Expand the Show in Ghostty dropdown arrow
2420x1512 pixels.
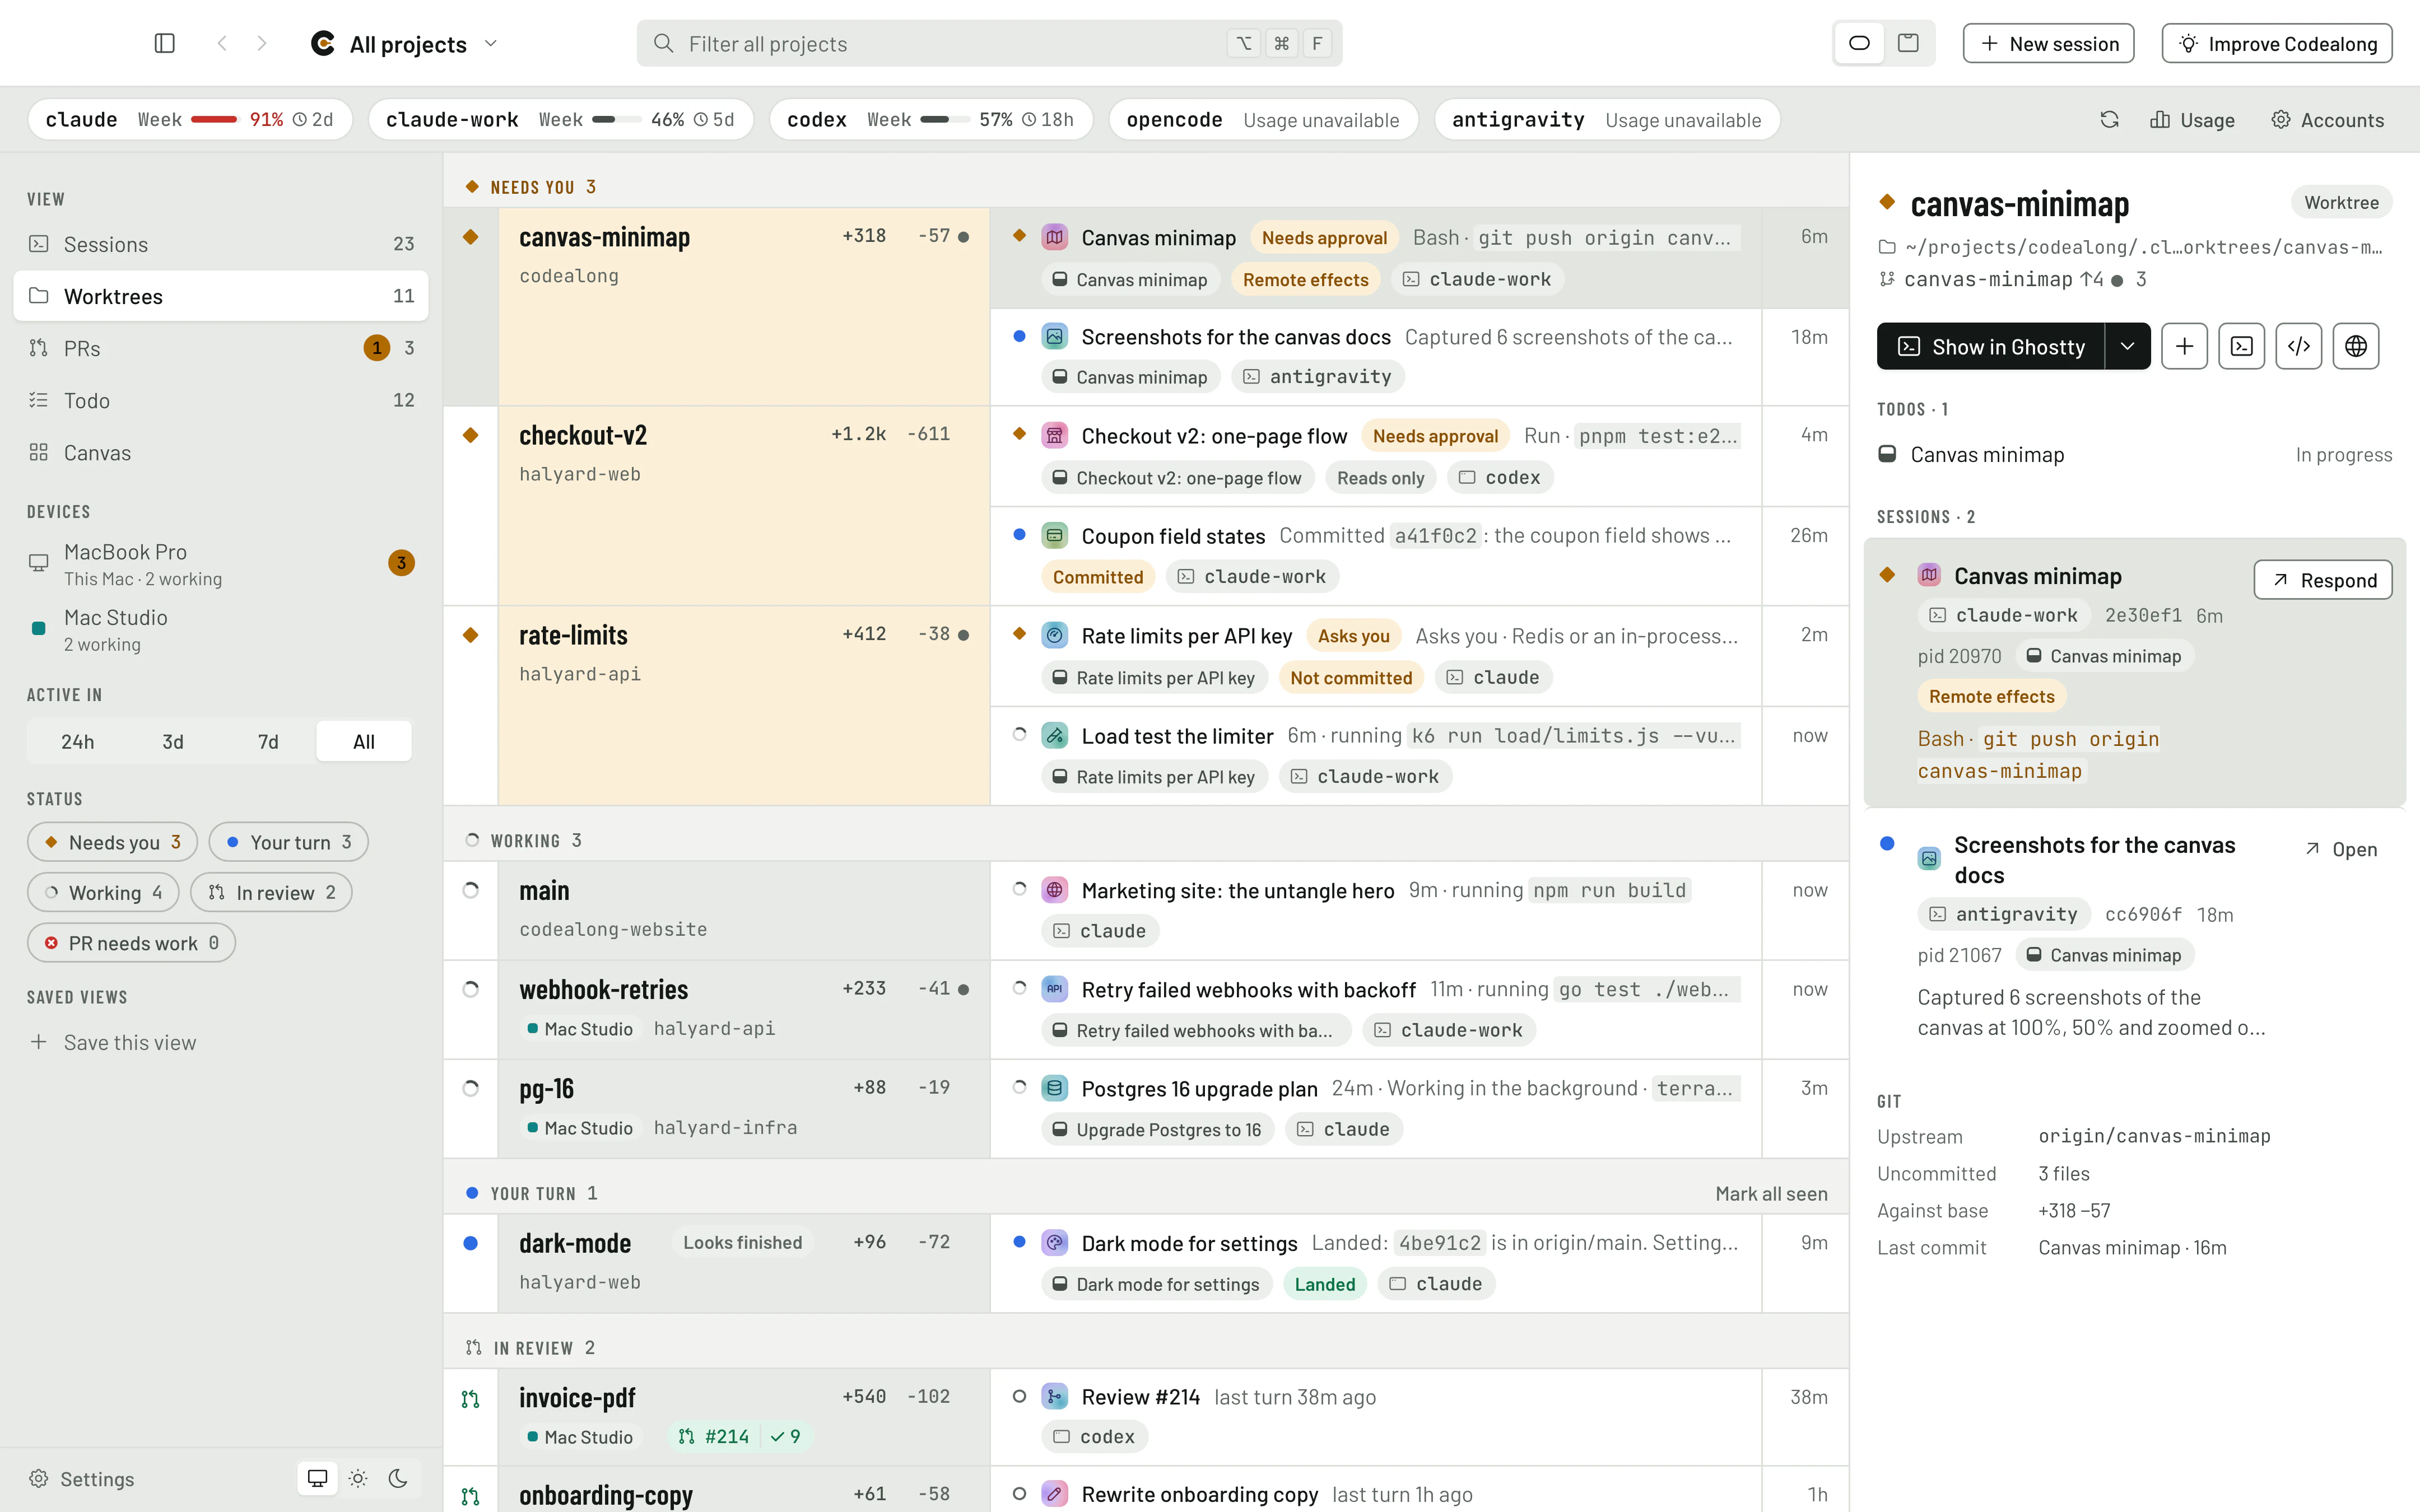pyautogui.click(x=2128, y=346)
